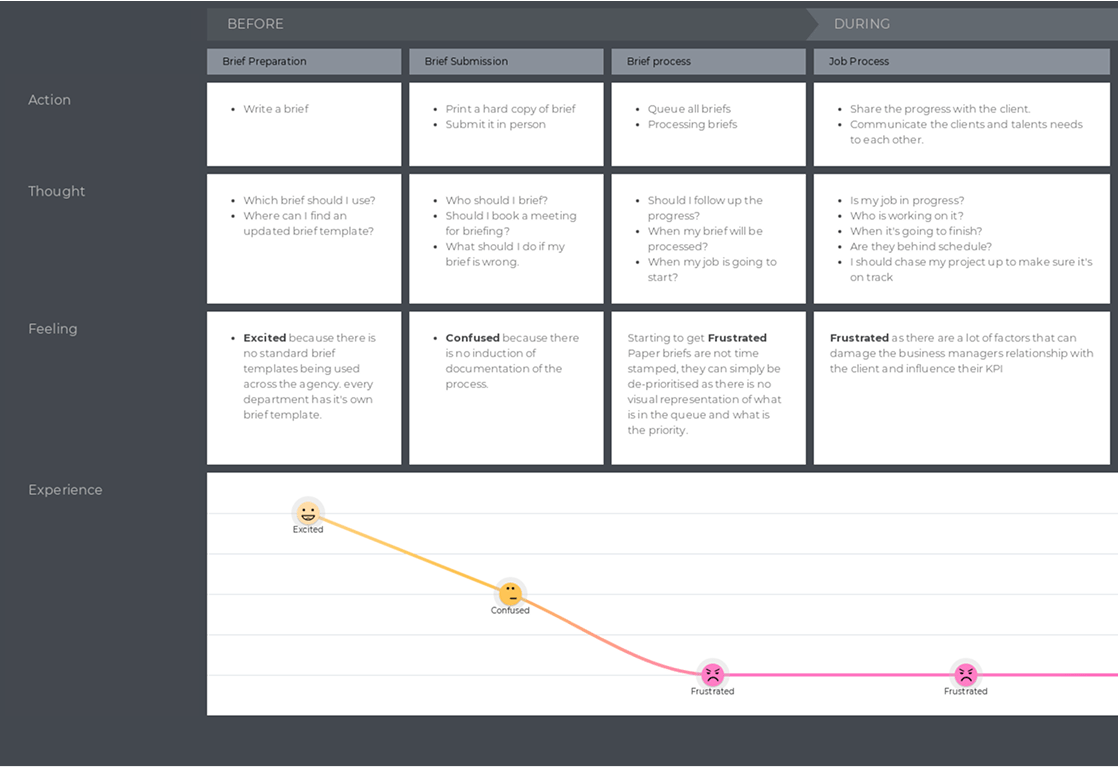Click the "Queue all briefs" action card
Viewport: 1119px width, 767px height.
[708, 124]
